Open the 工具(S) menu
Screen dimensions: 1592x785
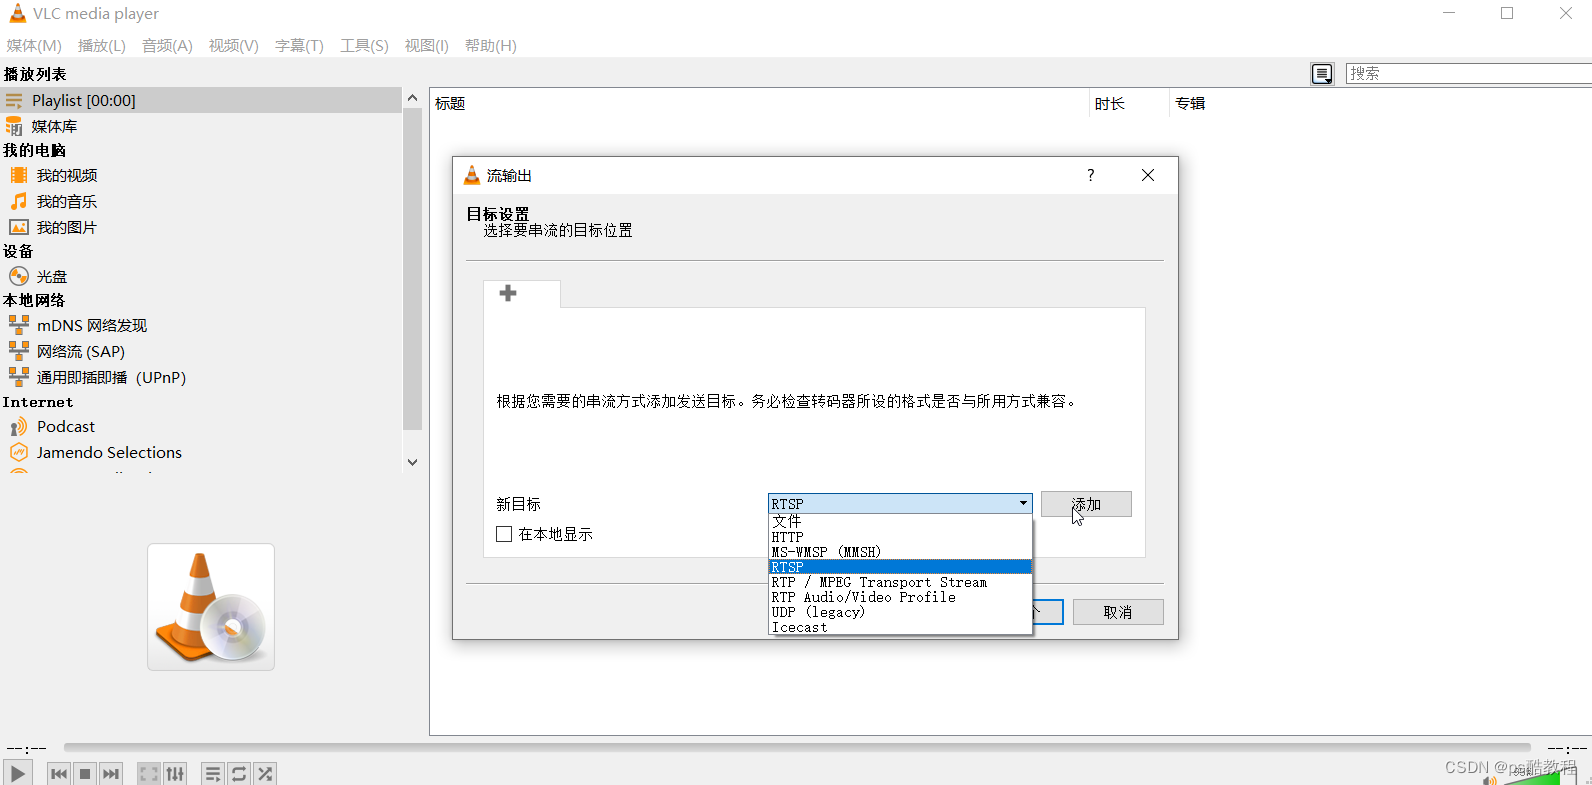click(364, 46)
